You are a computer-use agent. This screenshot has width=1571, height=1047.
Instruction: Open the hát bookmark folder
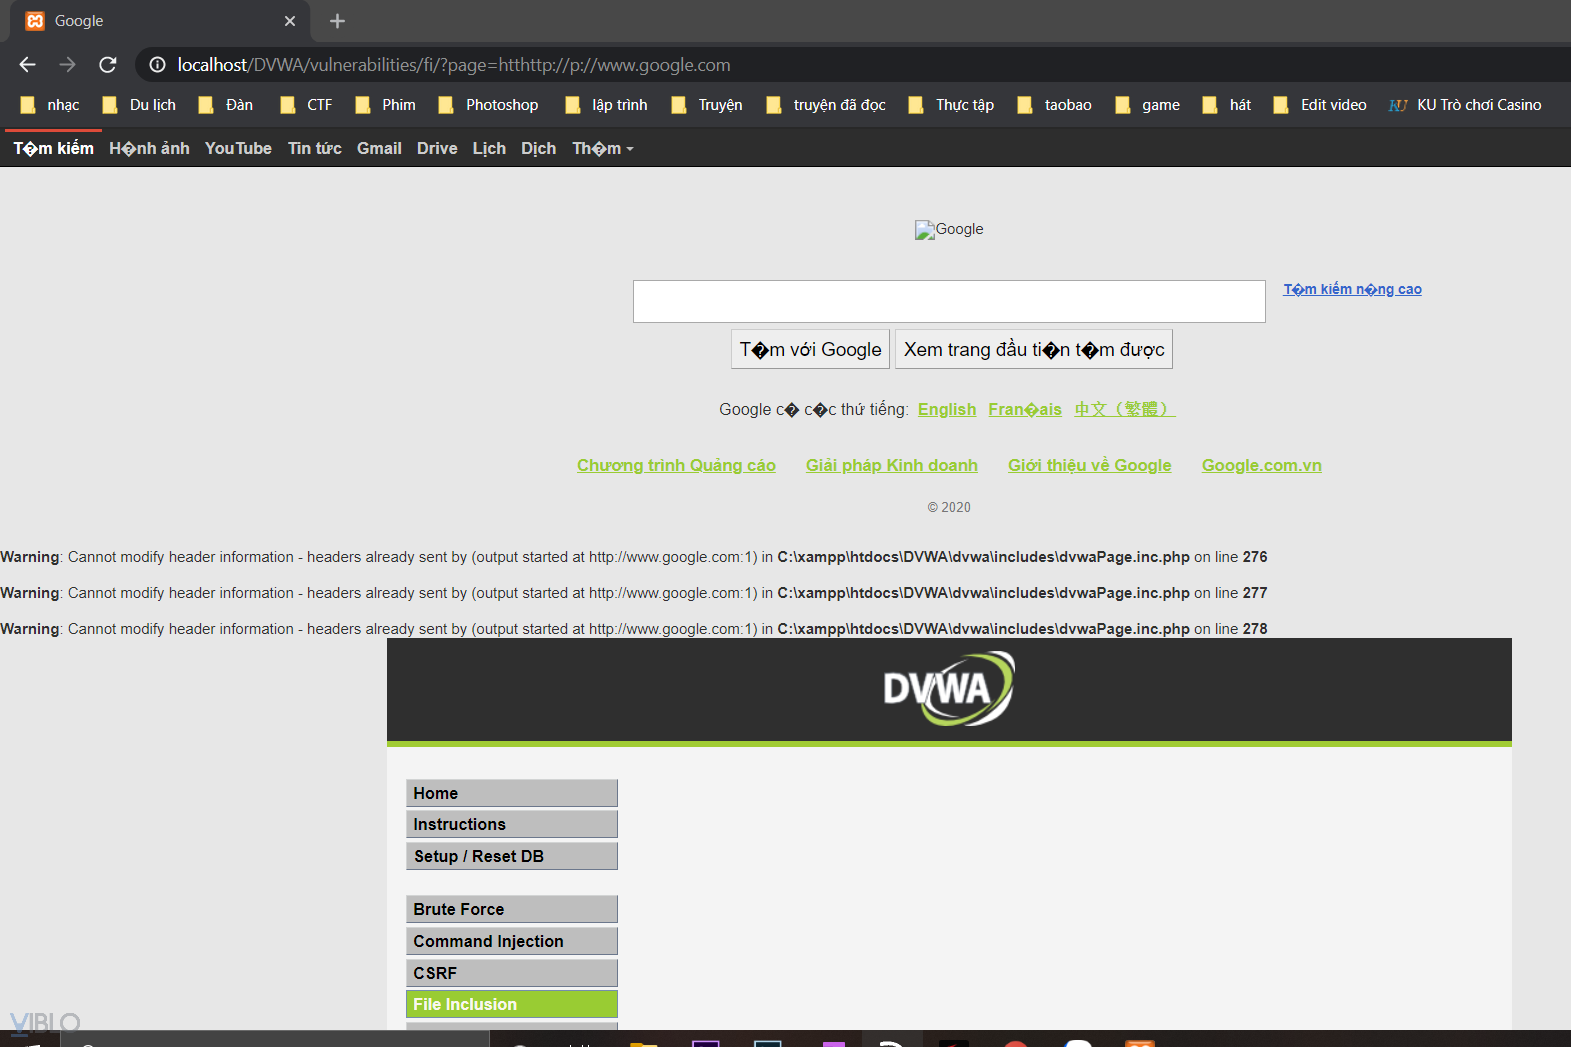(1226, 105)
